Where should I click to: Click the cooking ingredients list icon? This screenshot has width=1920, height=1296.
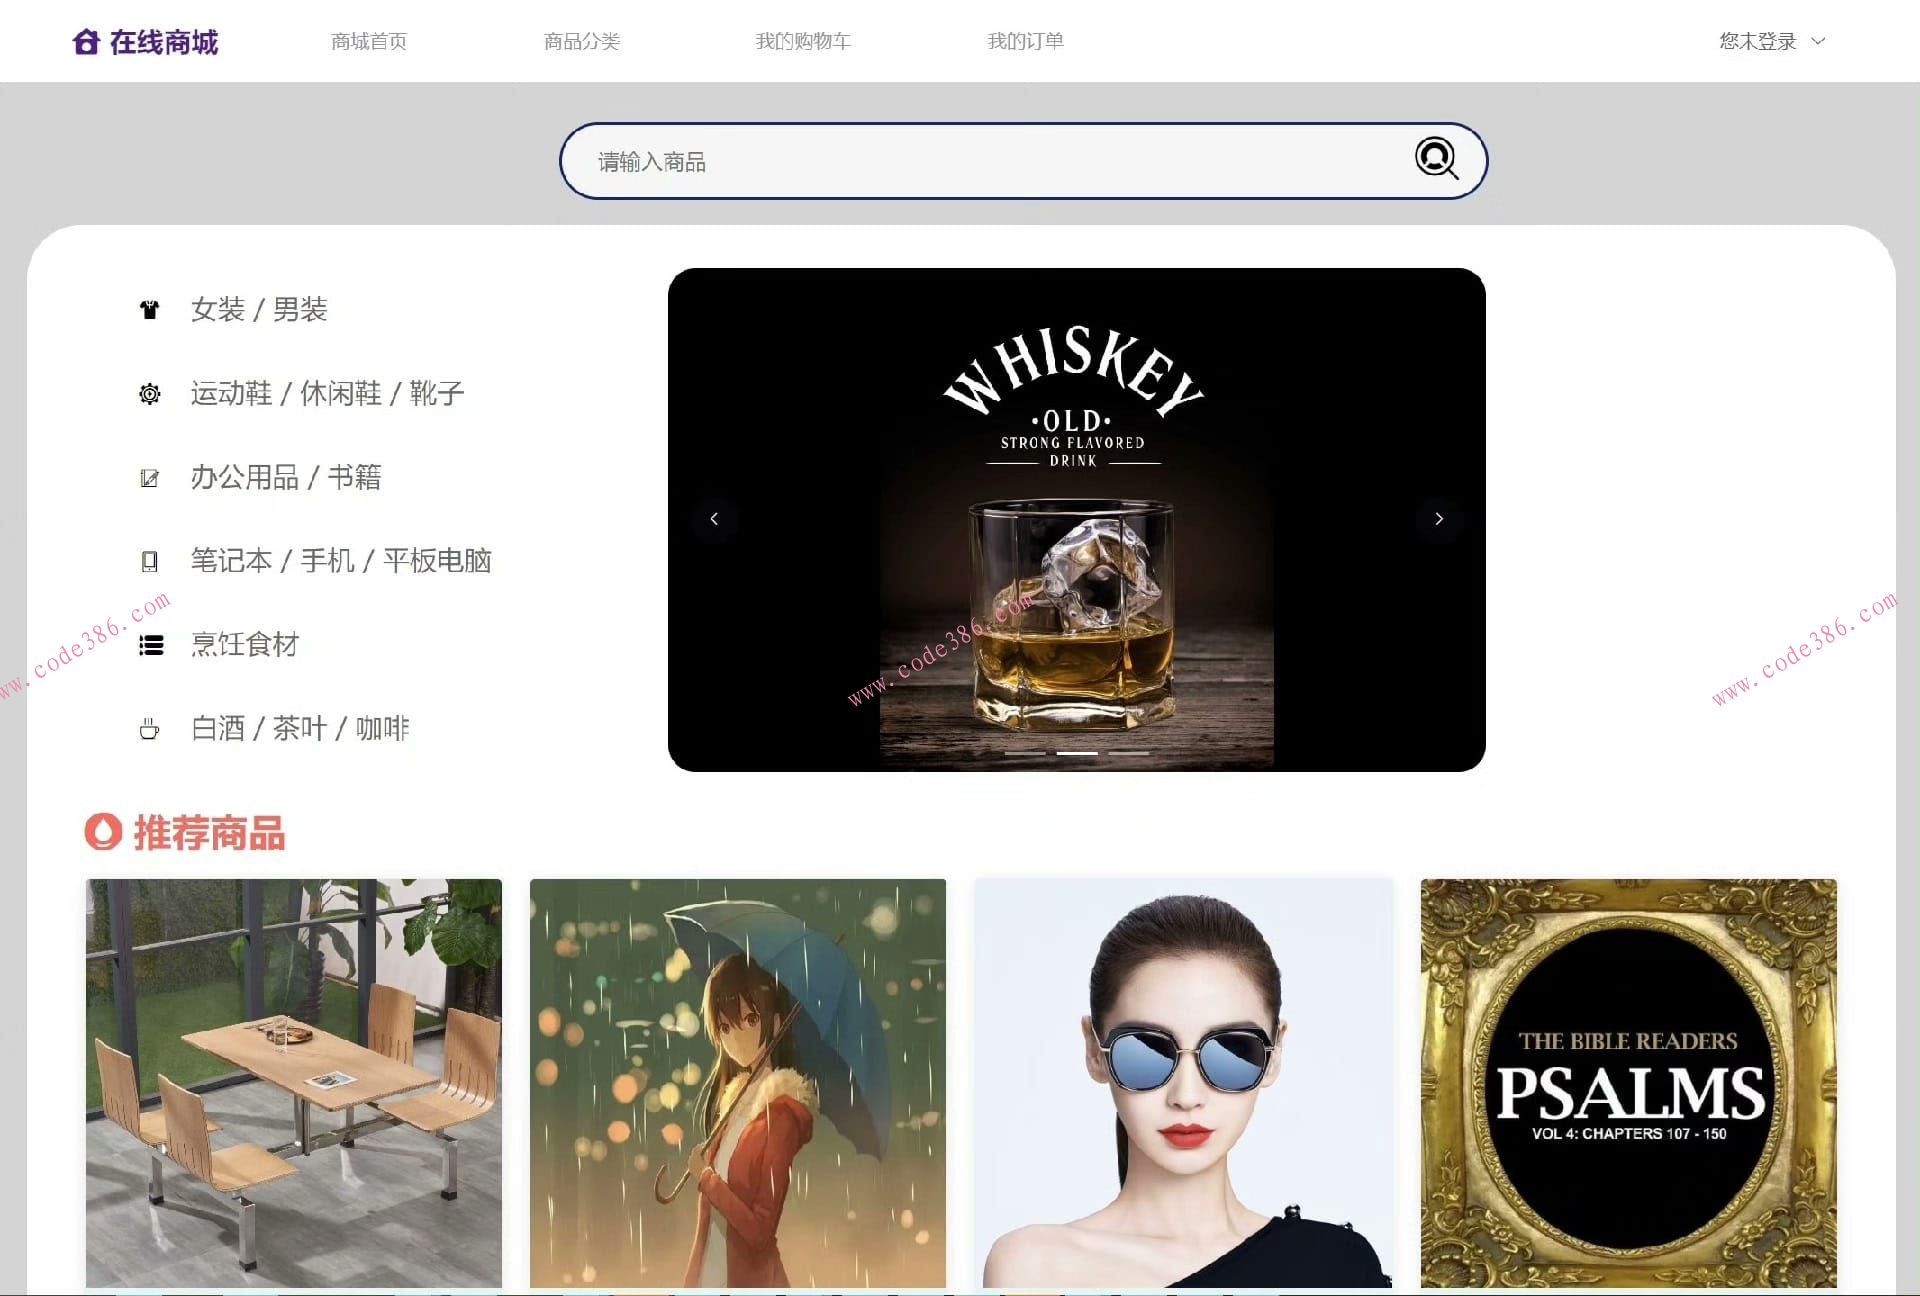click(x=151, y=645)
